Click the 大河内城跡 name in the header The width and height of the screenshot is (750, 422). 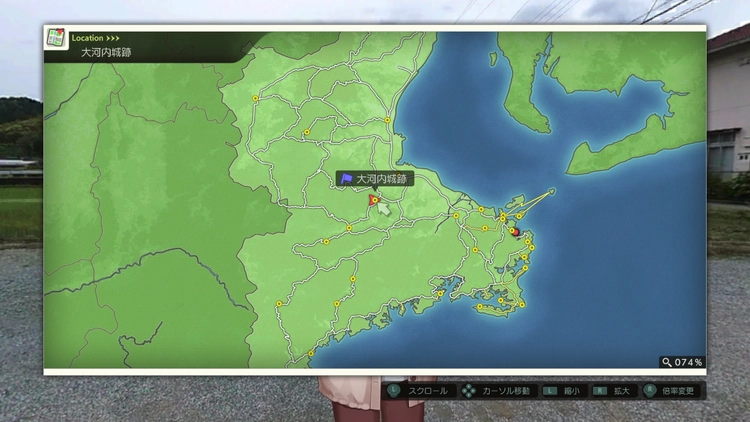[x=106, y=52]
